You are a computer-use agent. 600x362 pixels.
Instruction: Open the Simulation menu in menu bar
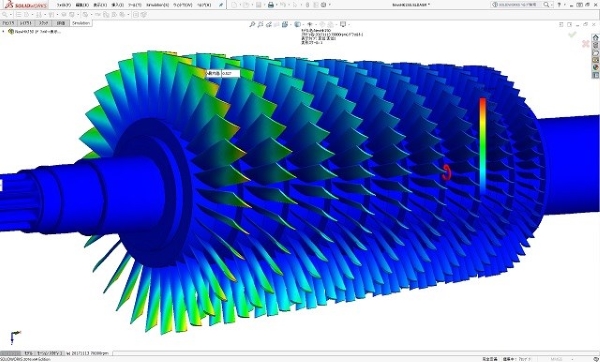(x=157, y=5)
